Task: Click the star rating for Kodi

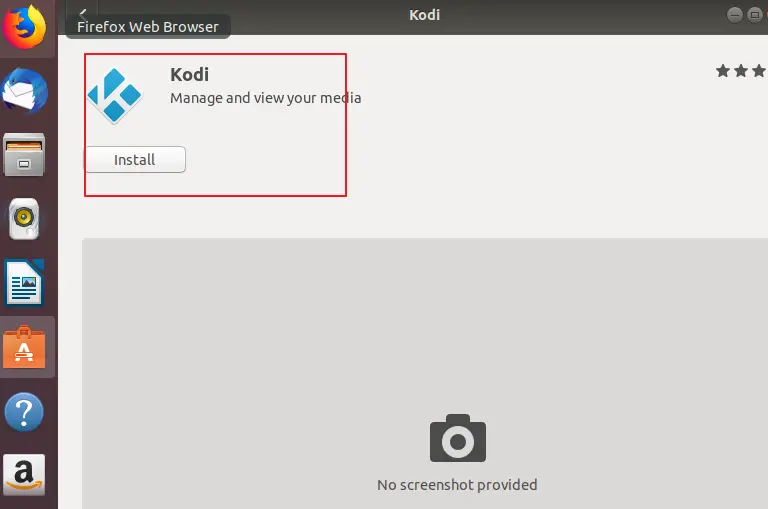Action: pyautogui.click(x=742, y=71)
